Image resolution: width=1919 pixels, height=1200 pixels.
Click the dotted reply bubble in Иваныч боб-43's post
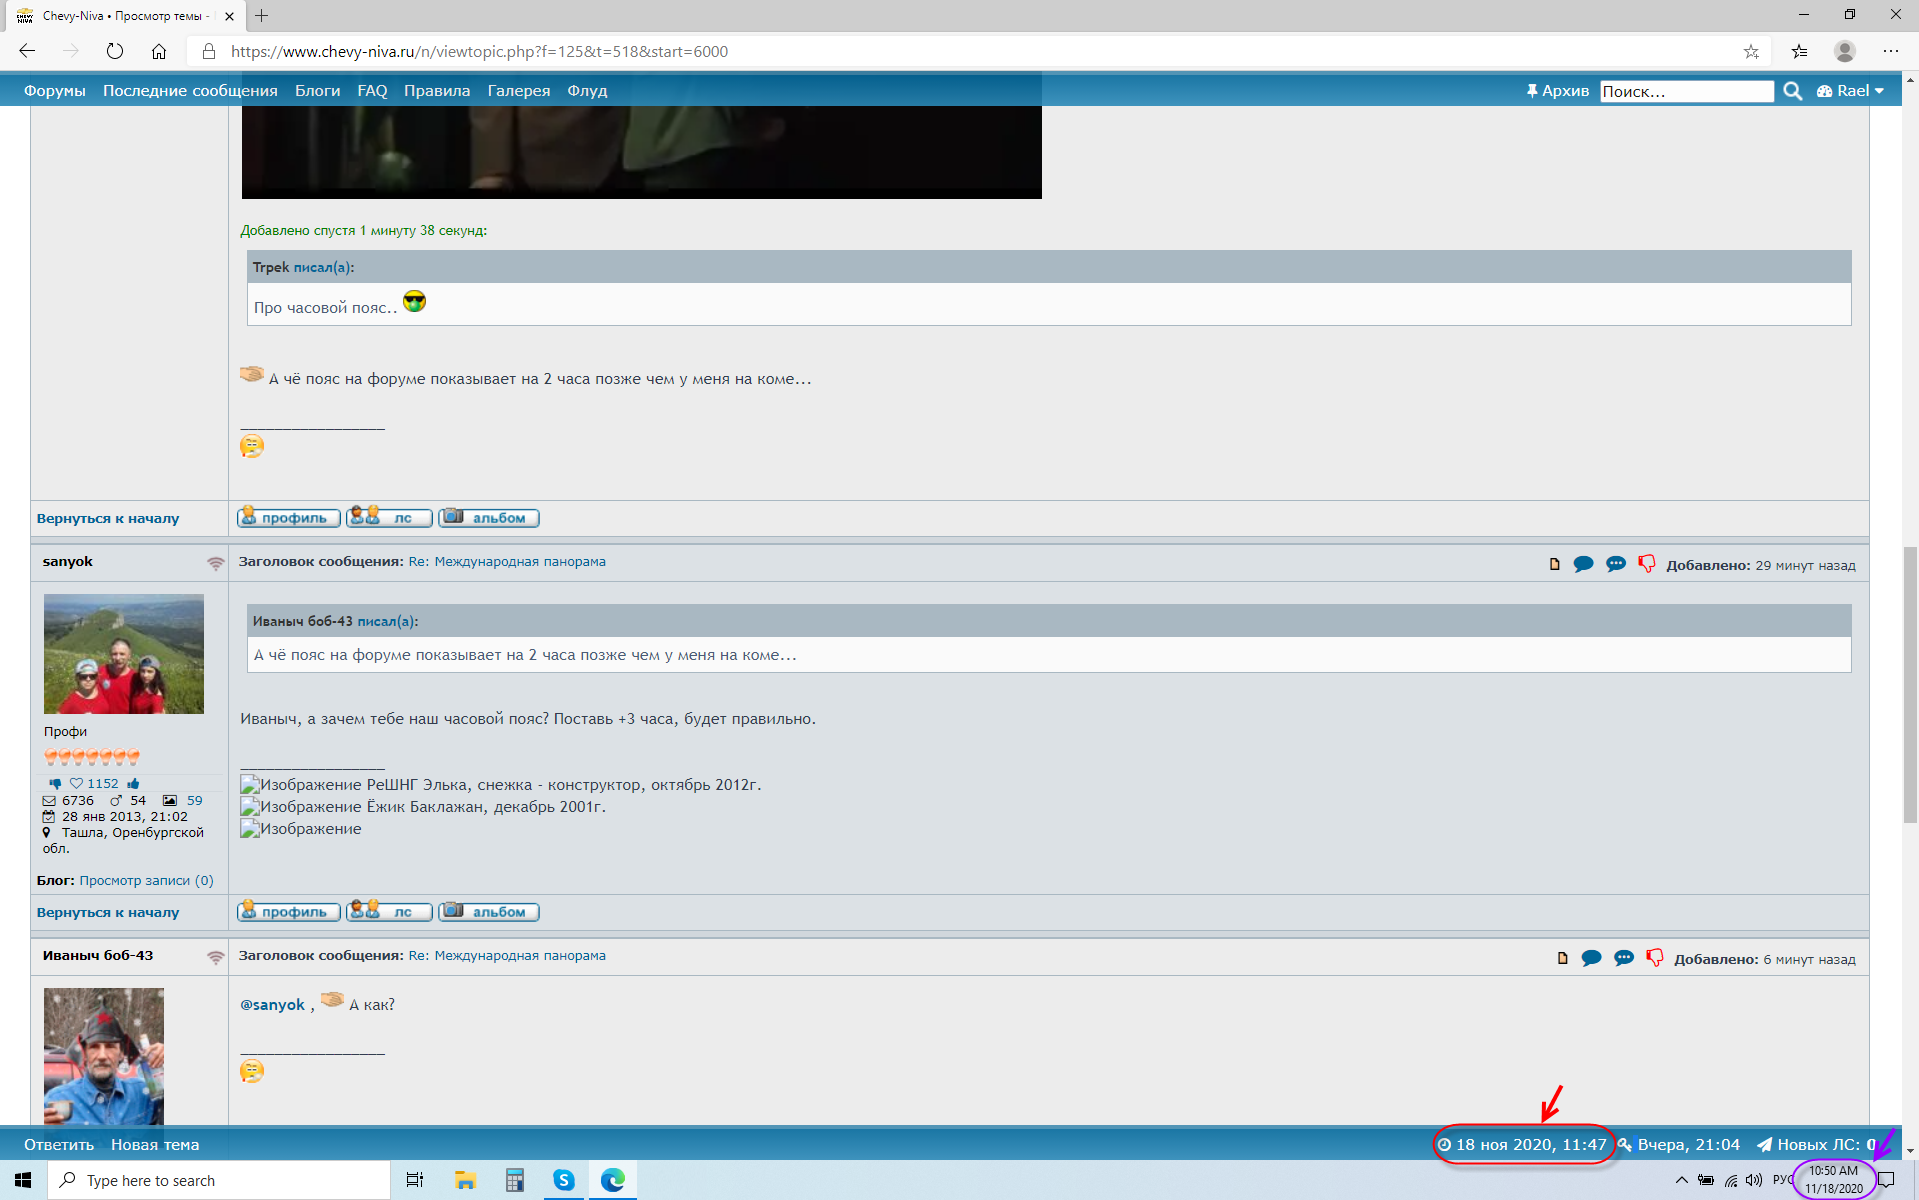1623,959
